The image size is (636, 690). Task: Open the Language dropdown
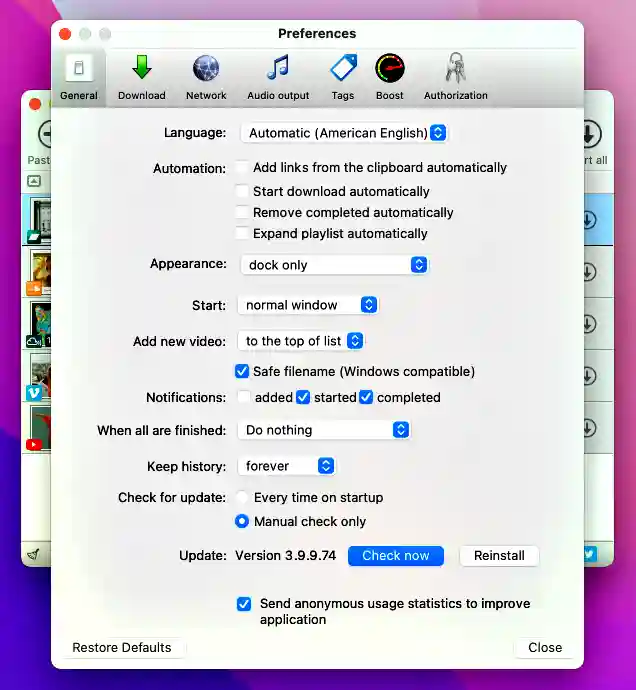click(344, 133)
